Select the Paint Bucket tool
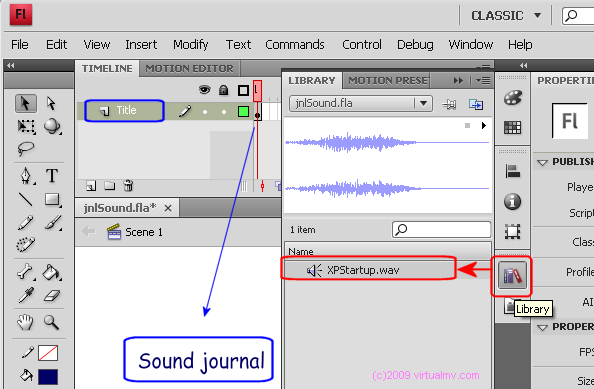This screenshot has width=594, height=389. tap(52, 272)
